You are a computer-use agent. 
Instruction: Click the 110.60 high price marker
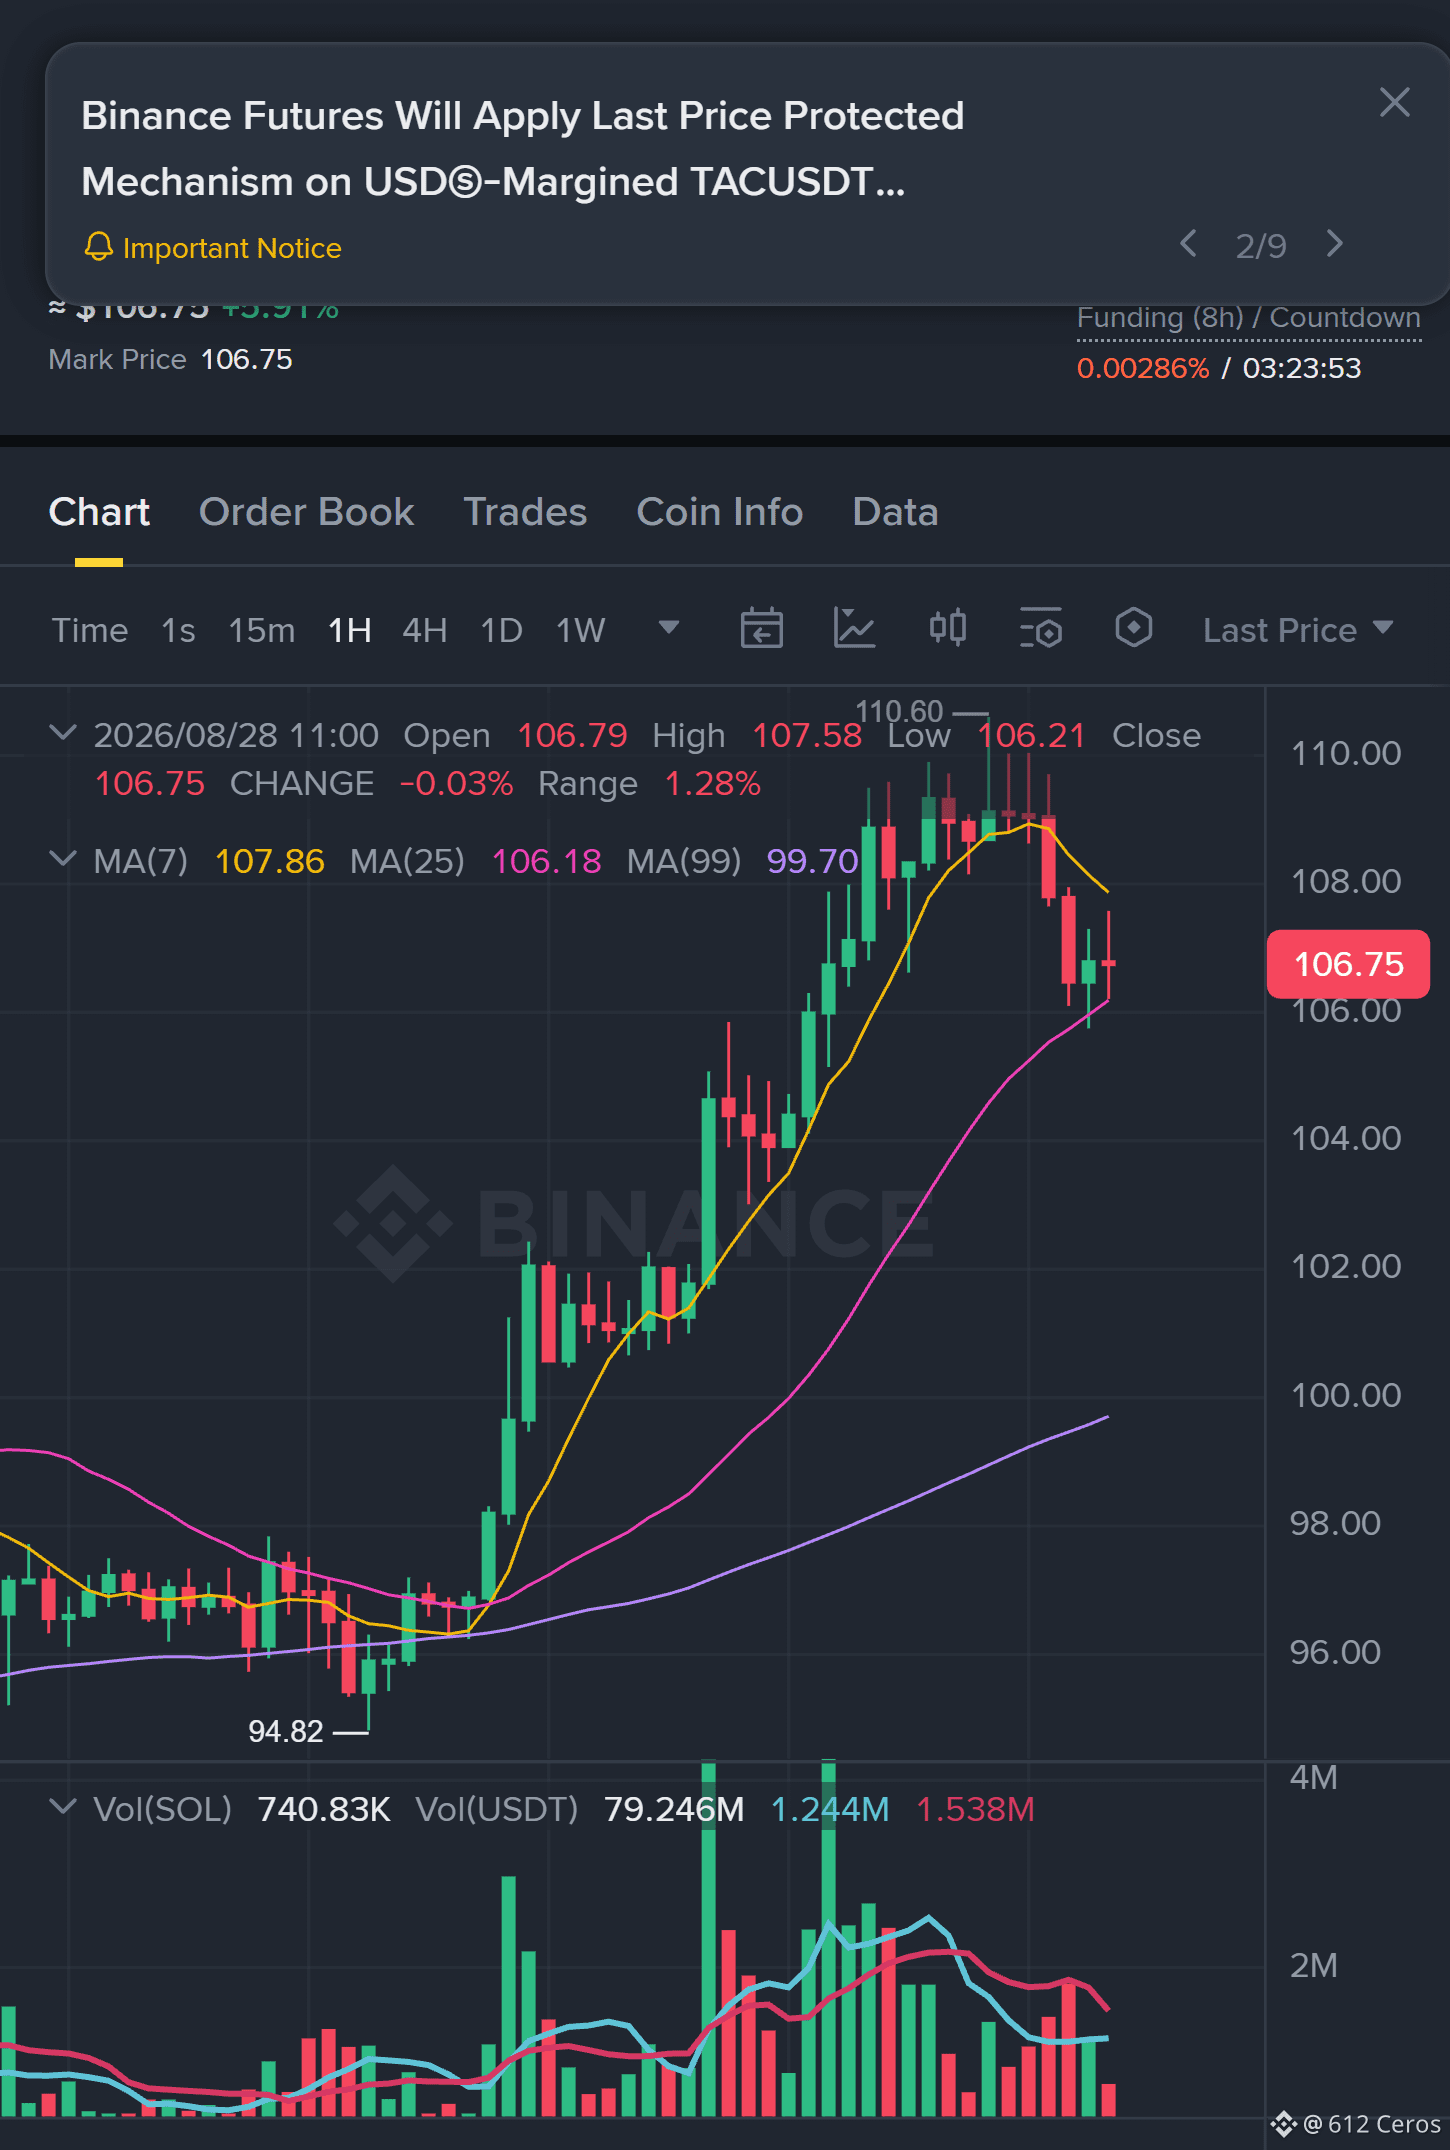[x=899, y=711]
